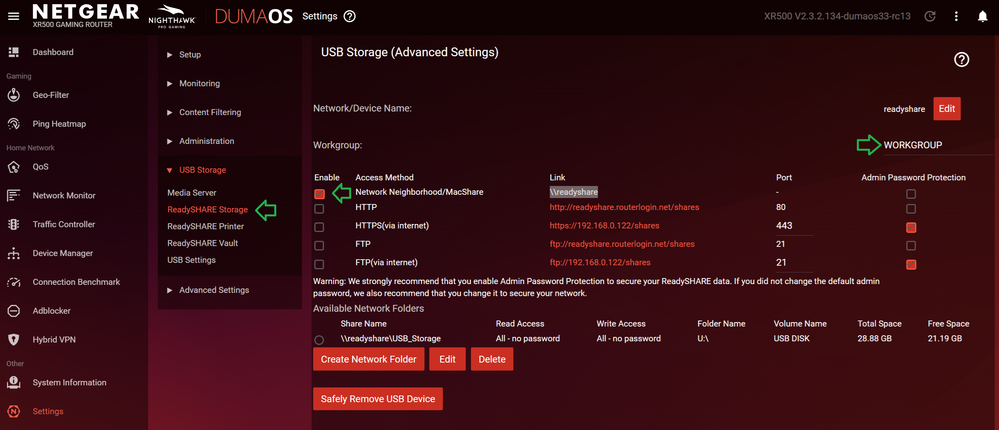999x430 pixels.
Task: Click the Geo-Filter sidebar icon
Action: 13,95
